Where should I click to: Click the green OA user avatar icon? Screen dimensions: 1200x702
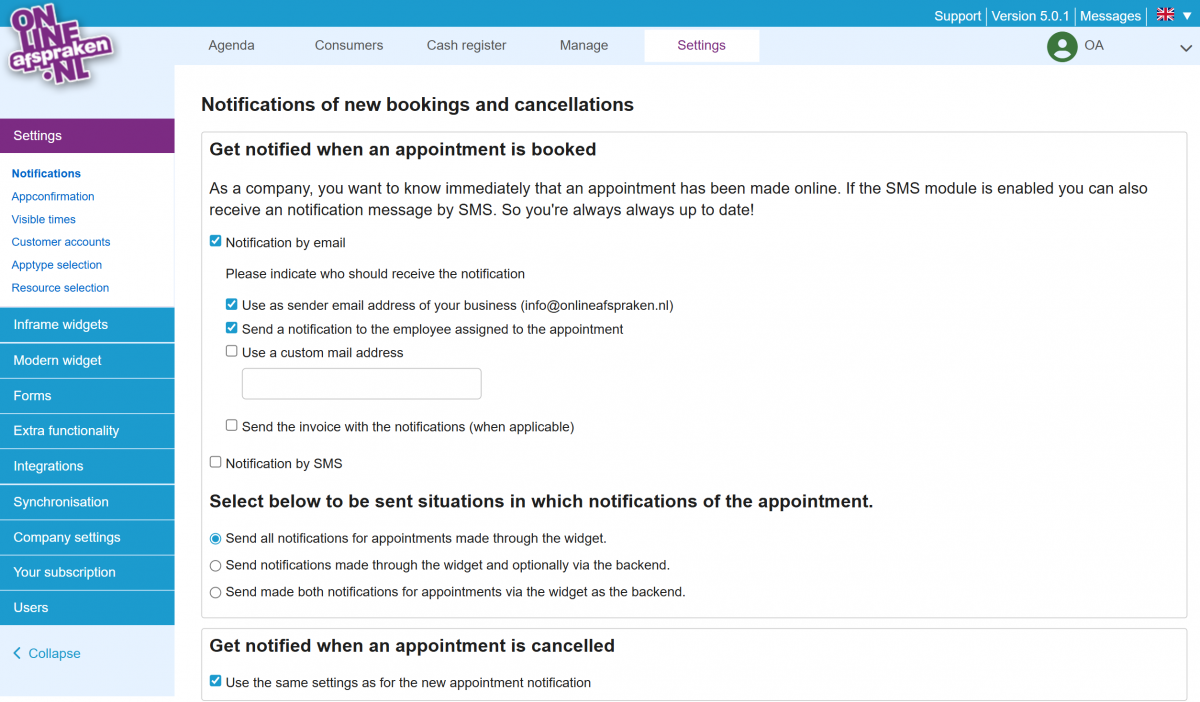(1061, 46)
